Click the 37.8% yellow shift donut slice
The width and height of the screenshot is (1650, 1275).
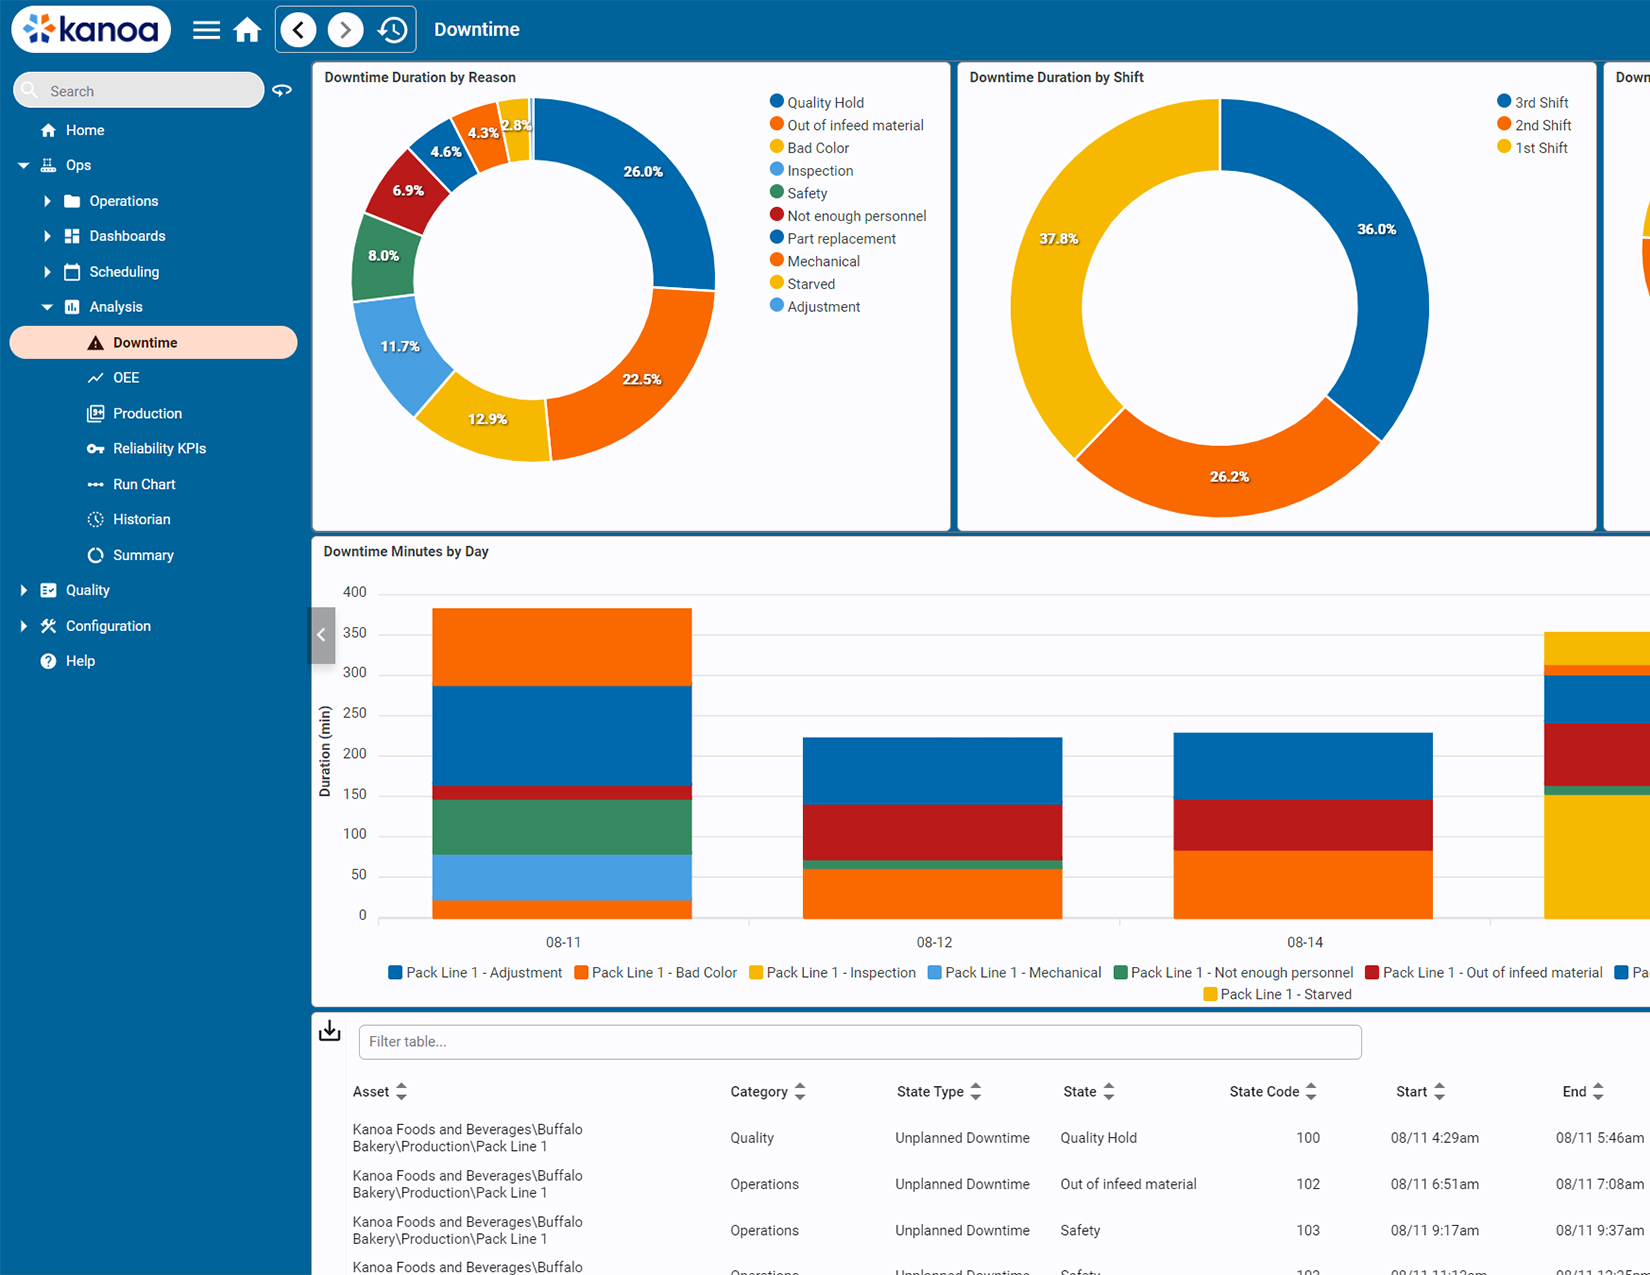coord(1060,238)
